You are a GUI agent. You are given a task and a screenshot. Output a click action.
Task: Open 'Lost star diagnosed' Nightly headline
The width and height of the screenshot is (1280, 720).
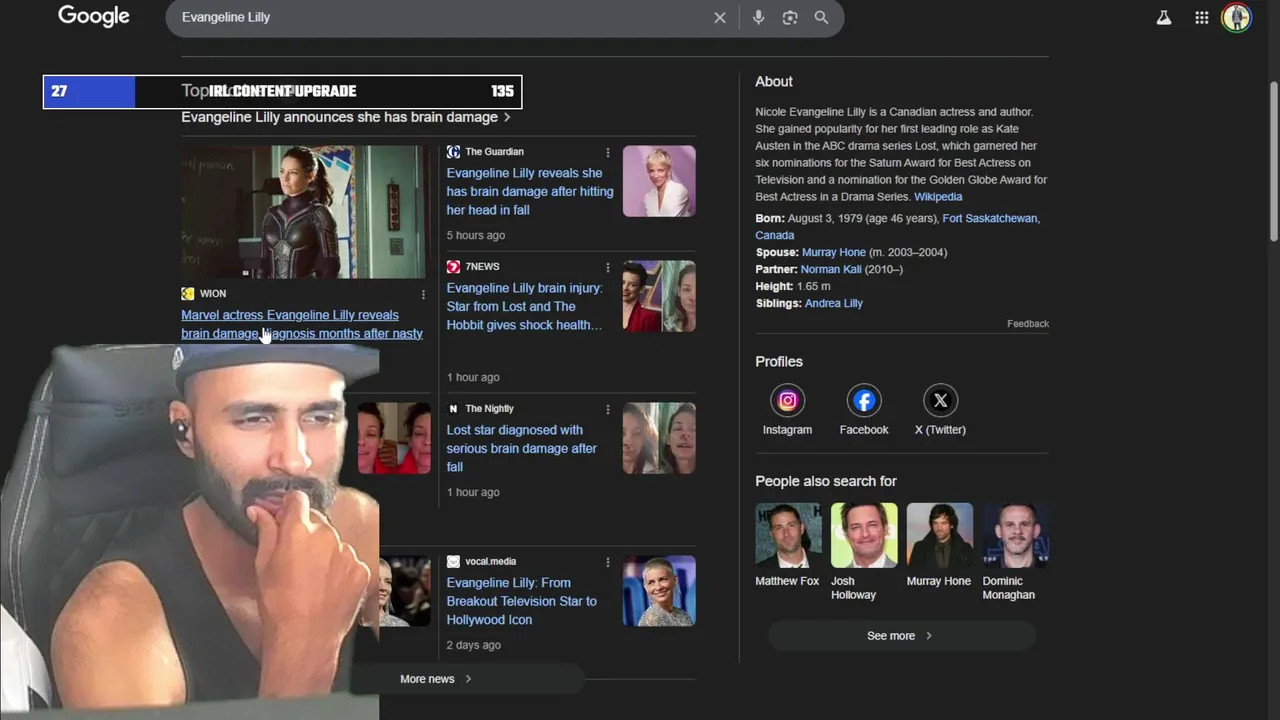521,448
